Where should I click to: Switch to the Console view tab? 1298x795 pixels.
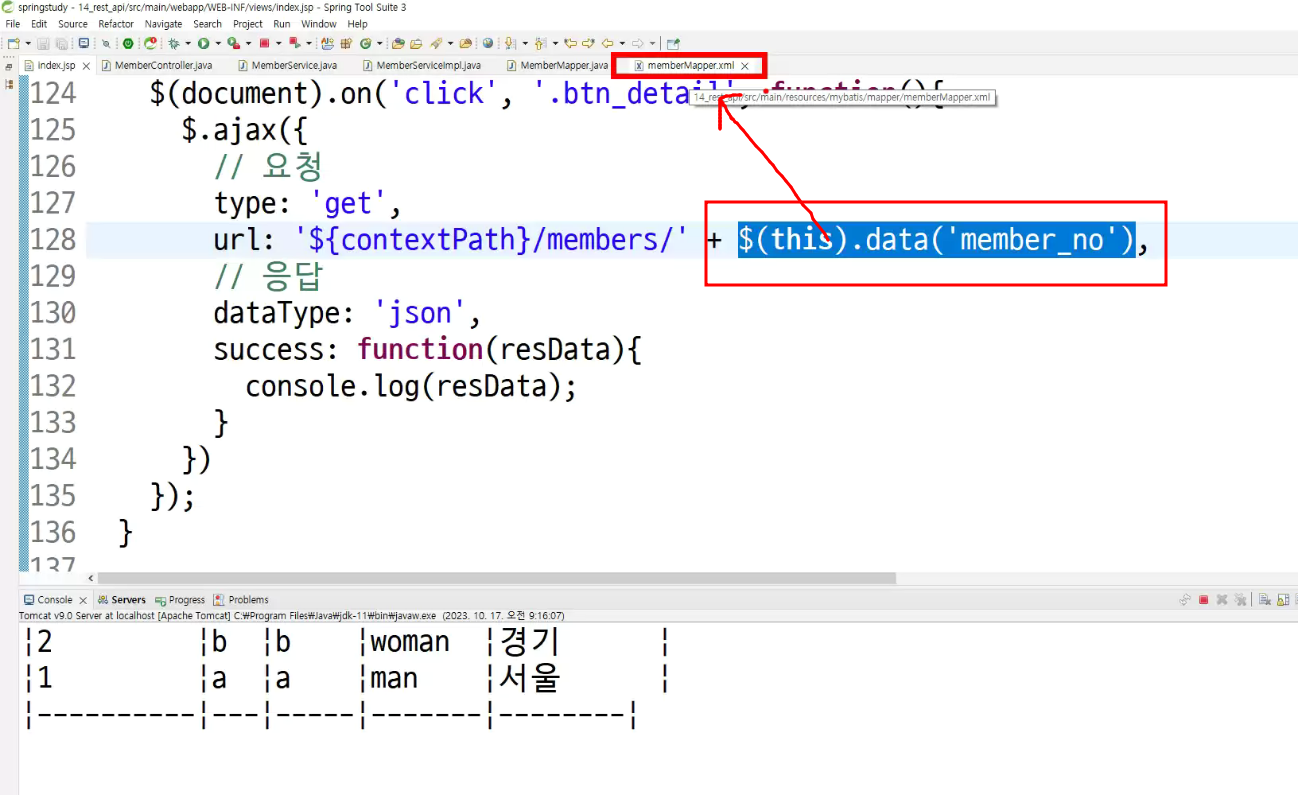click(x=55, y=600)
